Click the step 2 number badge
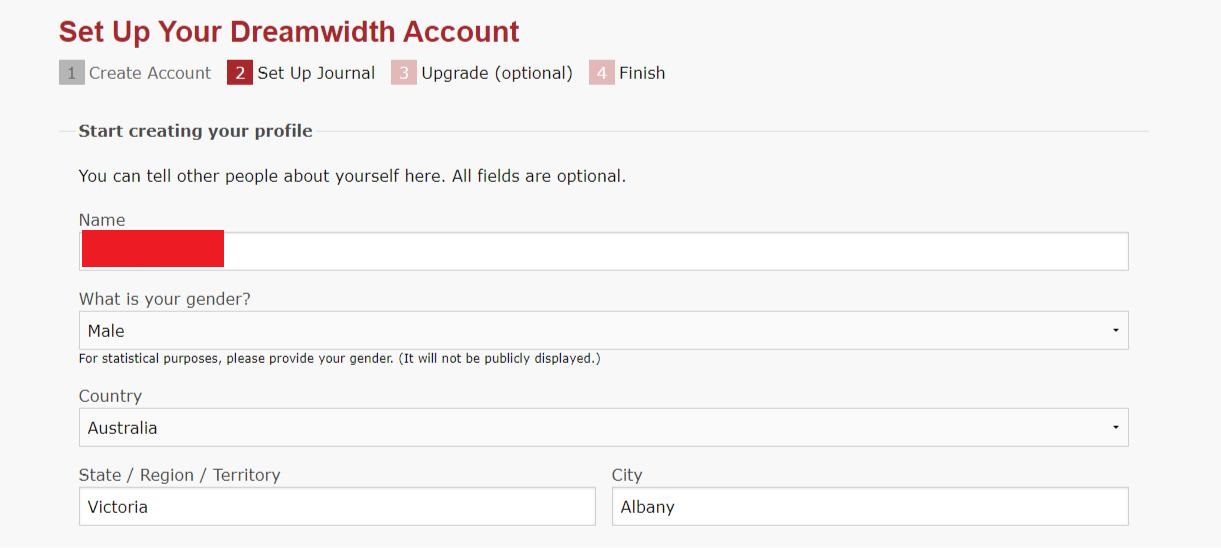 [240, 73]
